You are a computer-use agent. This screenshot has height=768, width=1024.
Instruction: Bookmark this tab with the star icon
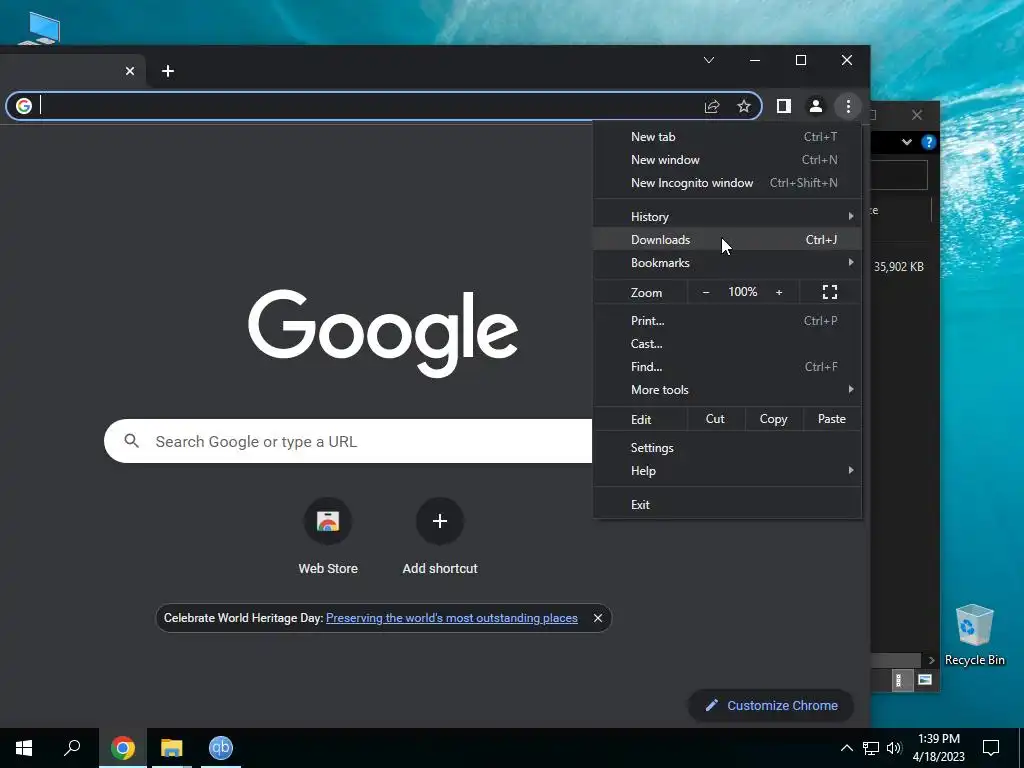pos(744,106)
